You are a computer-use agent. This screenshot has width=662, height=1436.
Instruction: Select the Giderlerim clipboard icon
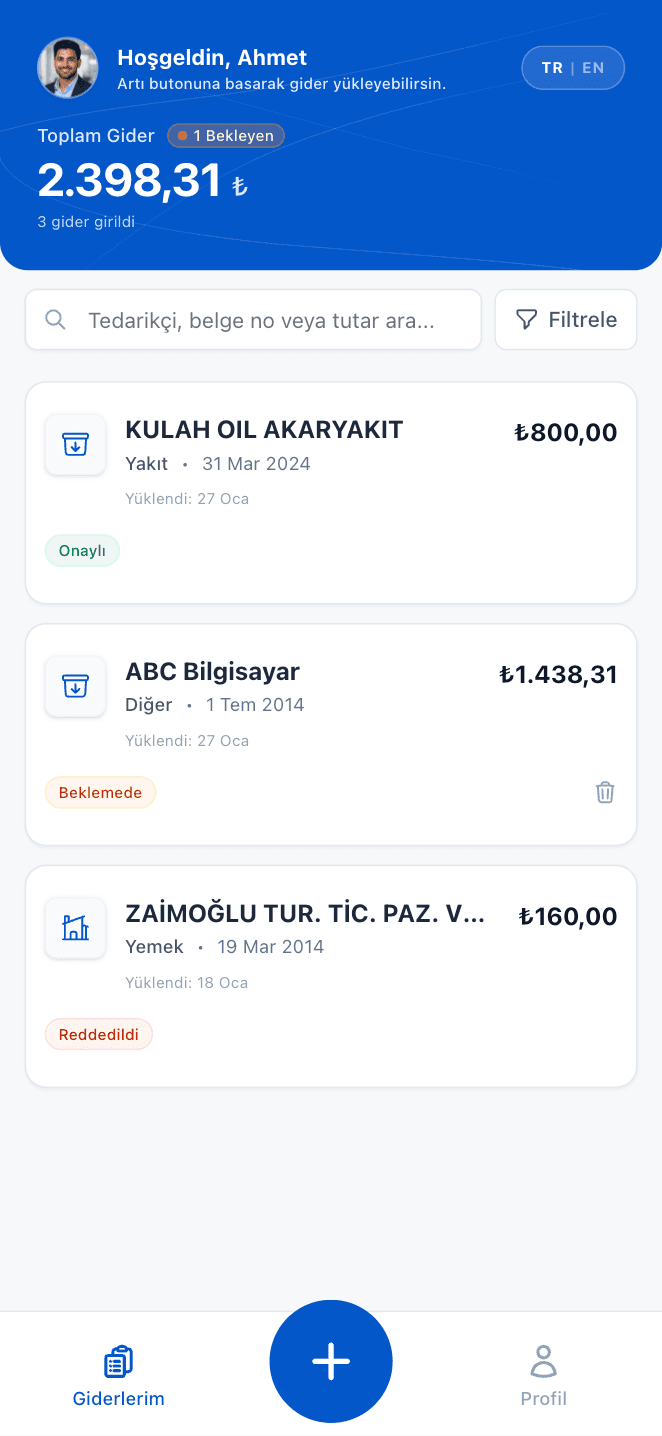coord(118,1360)
